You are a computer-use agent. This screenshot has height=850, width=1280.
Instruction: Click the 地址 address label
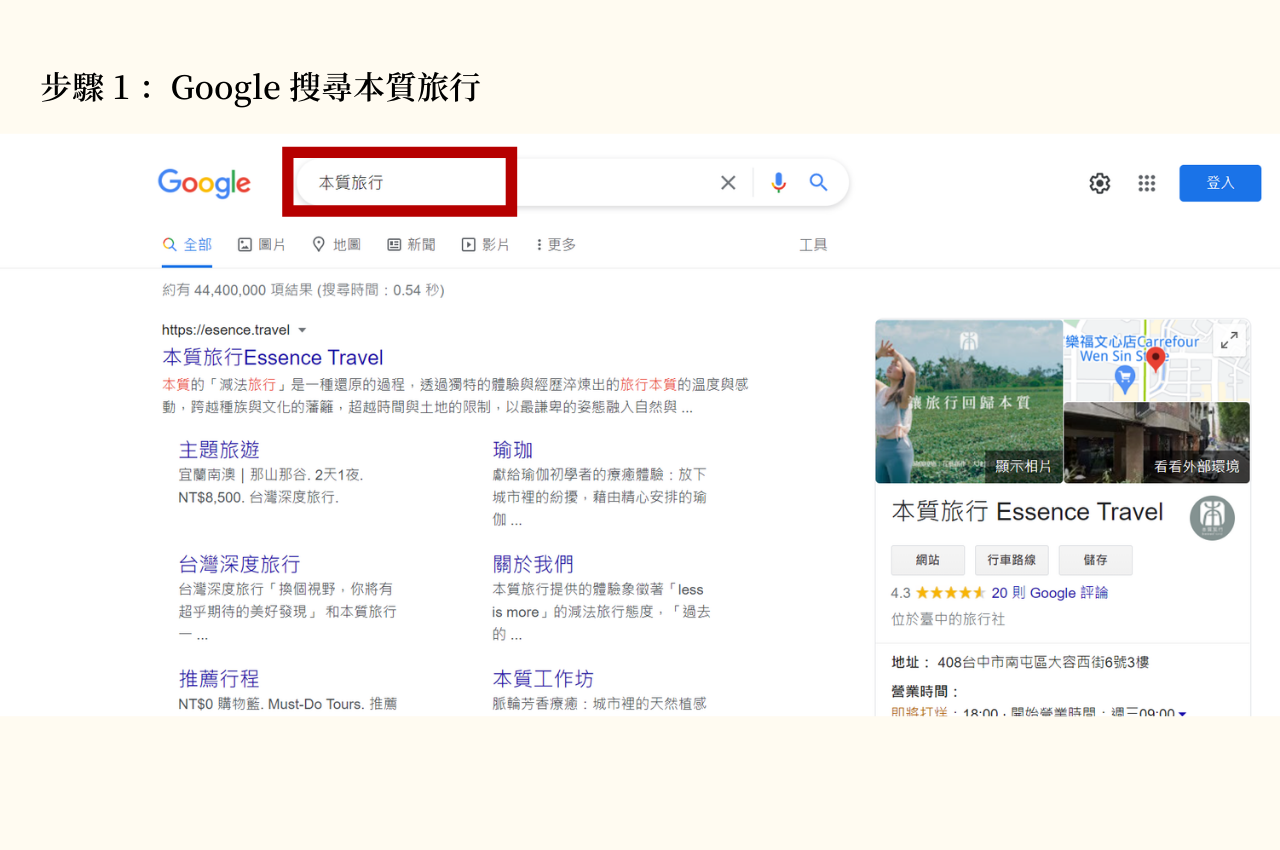[x=911, y=662]
